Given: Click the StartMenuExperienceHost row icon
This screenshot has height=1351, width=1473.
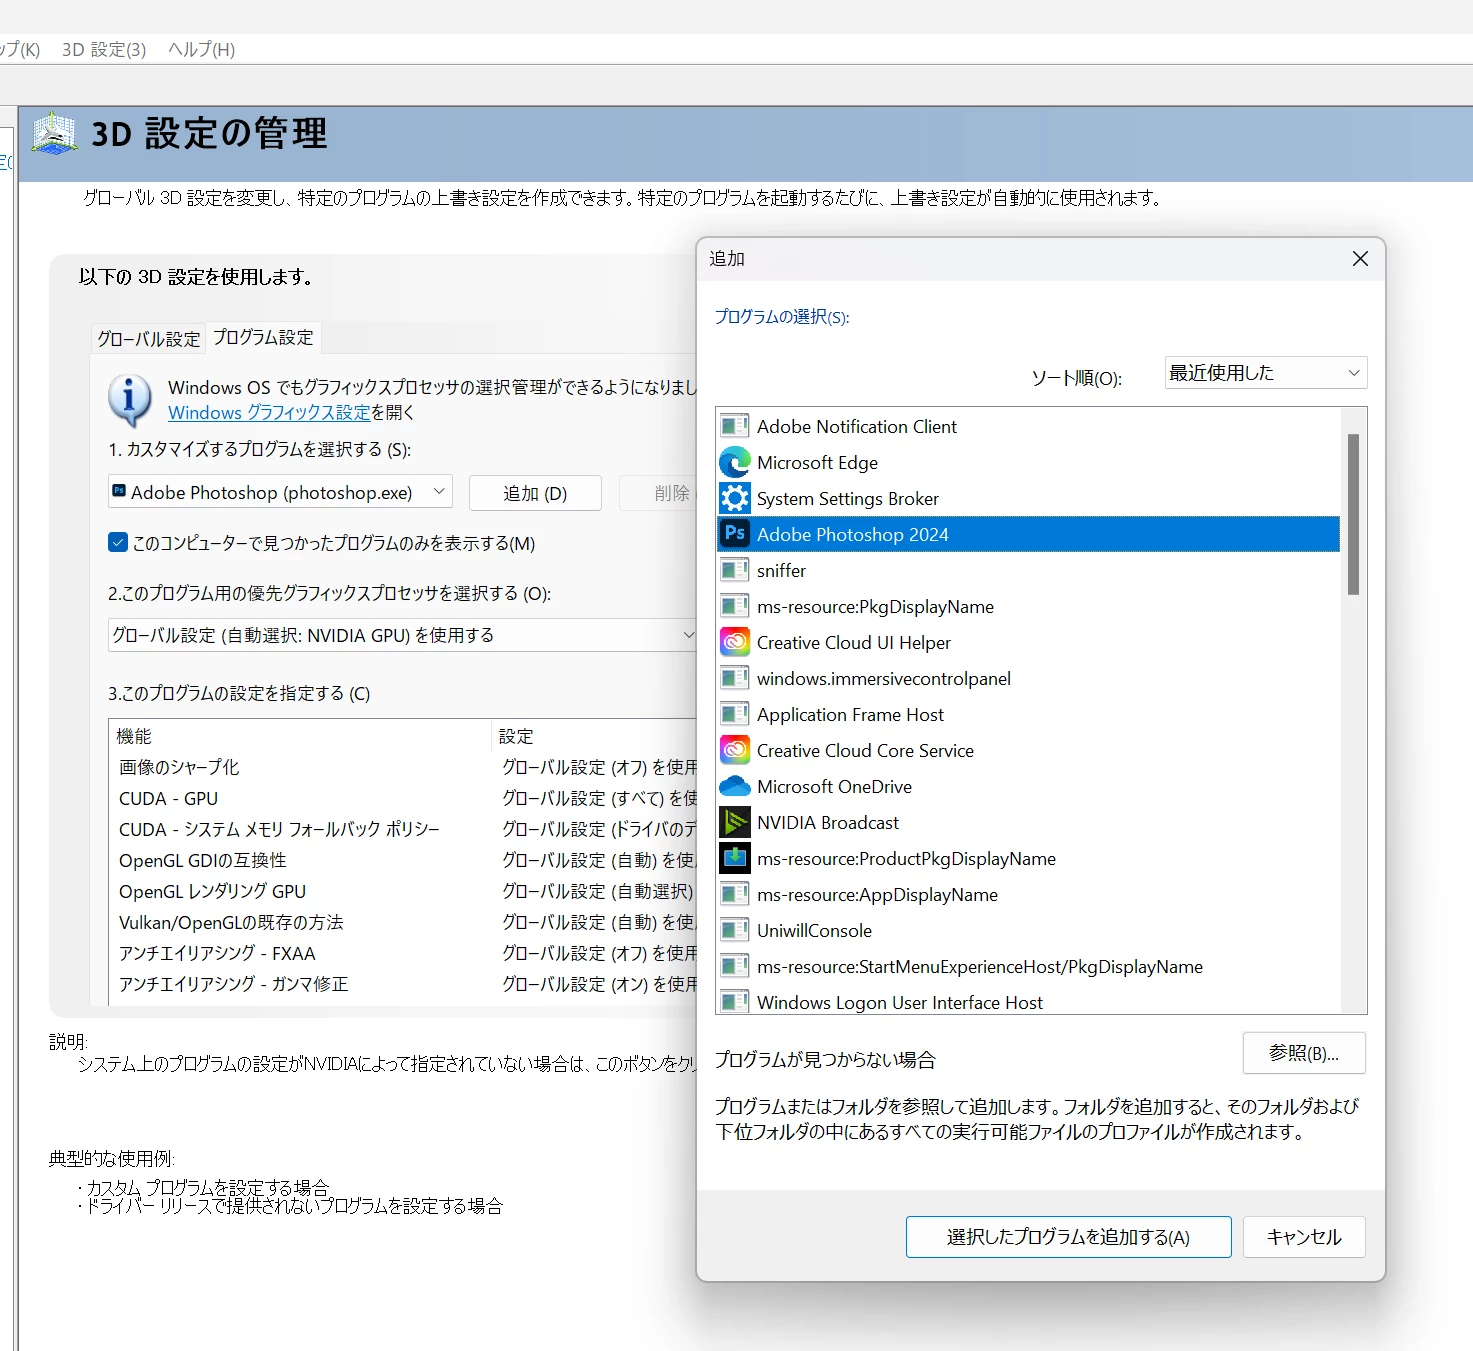Looking at the screenshot, I should [x=735, y=966].
